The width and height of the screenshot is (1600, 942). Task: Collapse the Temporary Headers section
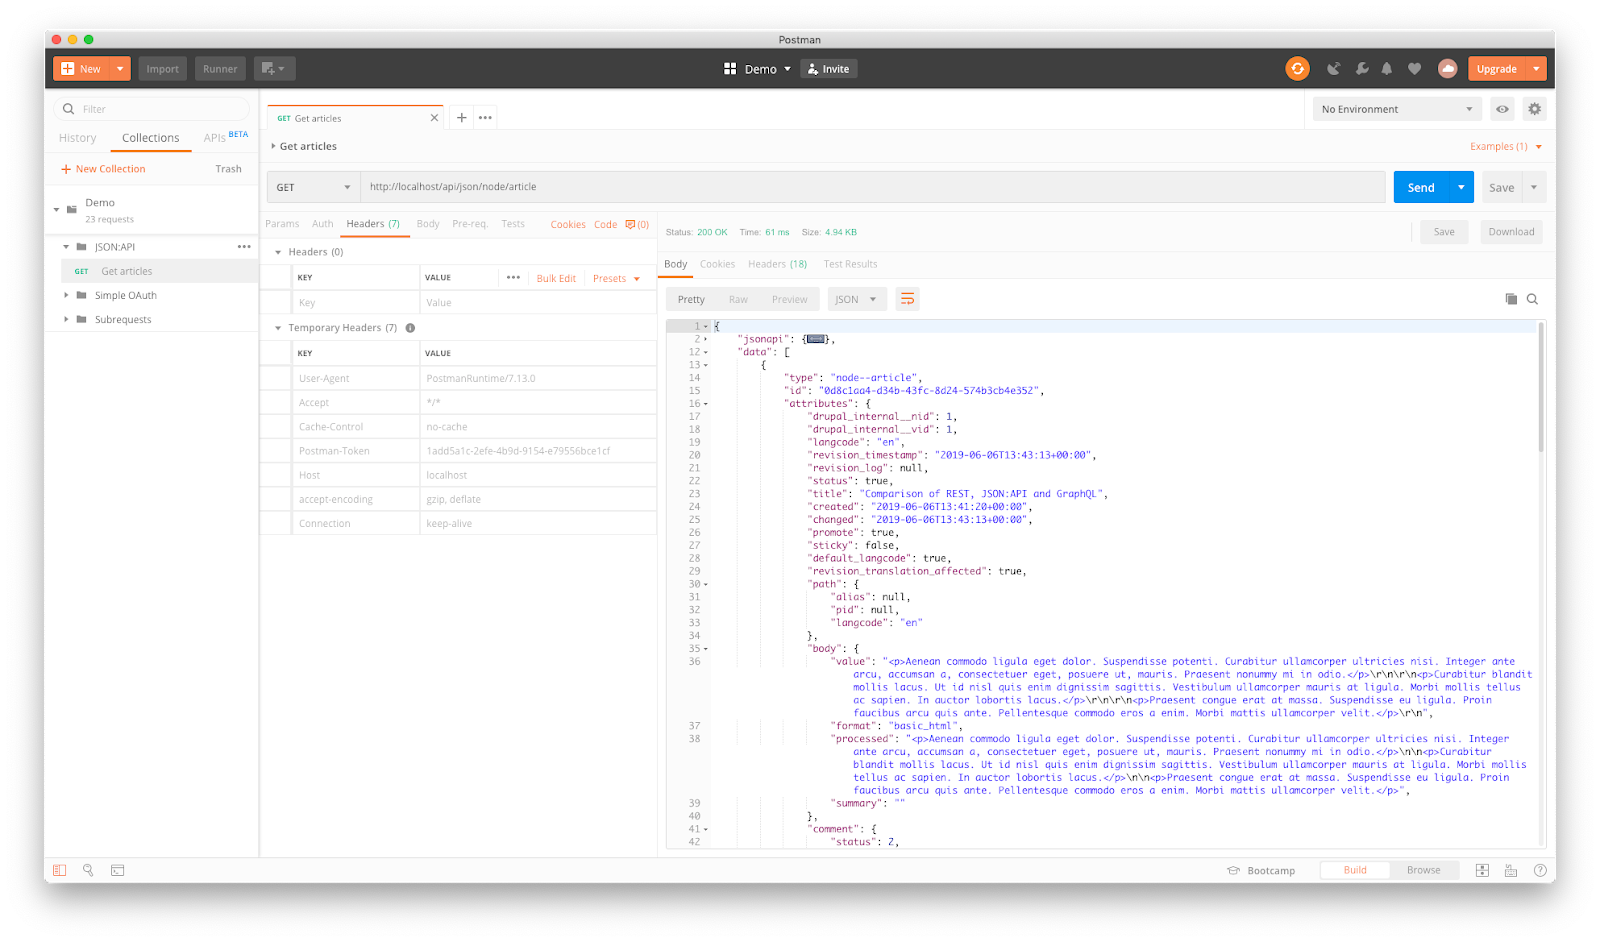[278, 328]
